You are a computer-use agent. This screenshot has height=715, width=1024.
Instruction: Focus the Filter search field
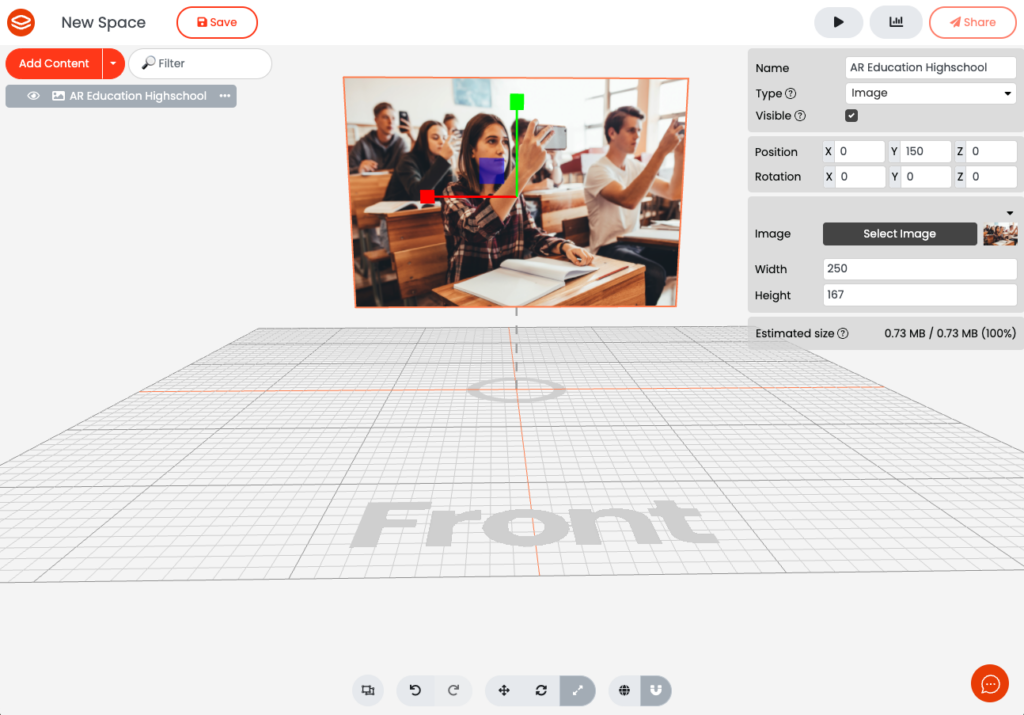(200, 63)
